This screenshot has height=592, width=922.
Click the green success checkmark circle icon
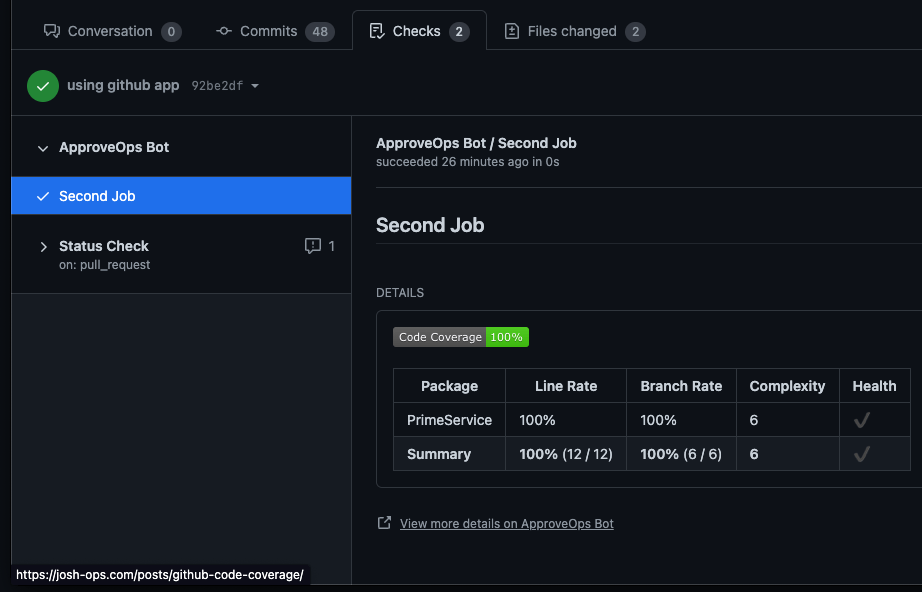point(42,85)
